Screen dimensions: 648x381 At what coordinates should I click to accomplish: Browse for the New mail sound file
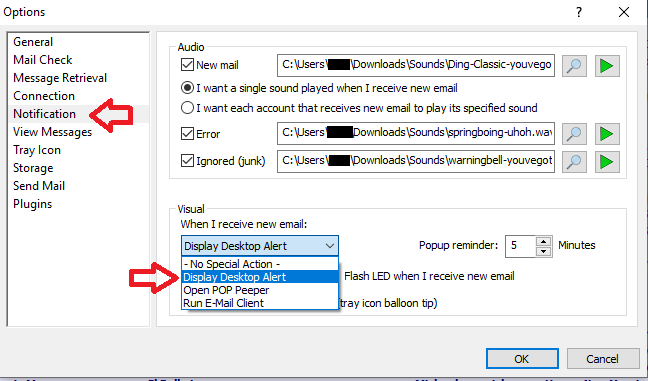(x=574, y=66)
